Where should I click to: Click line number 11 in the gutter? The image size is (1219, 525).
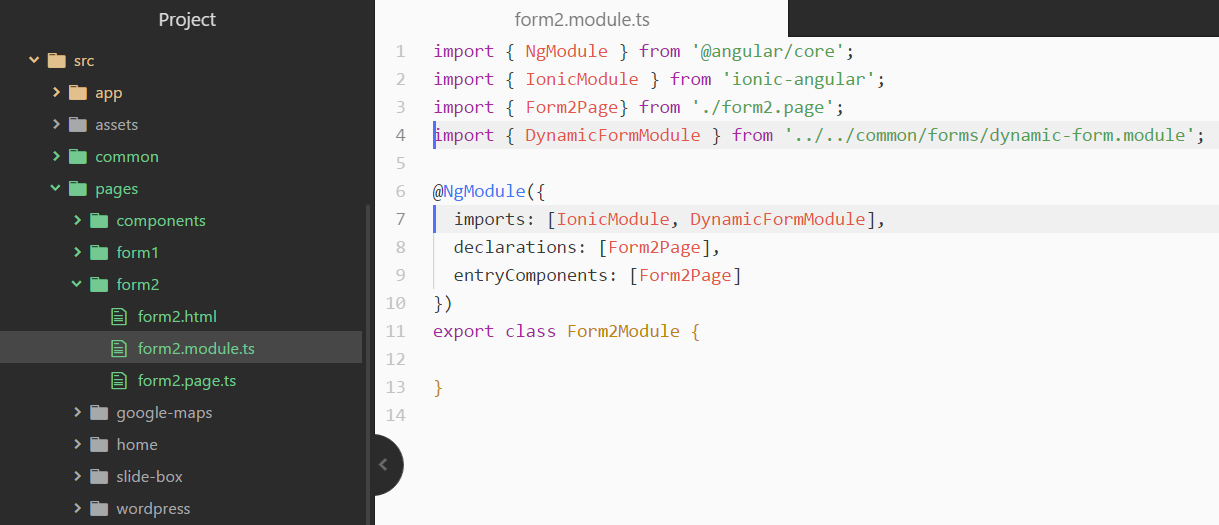[x=395, y=331]
